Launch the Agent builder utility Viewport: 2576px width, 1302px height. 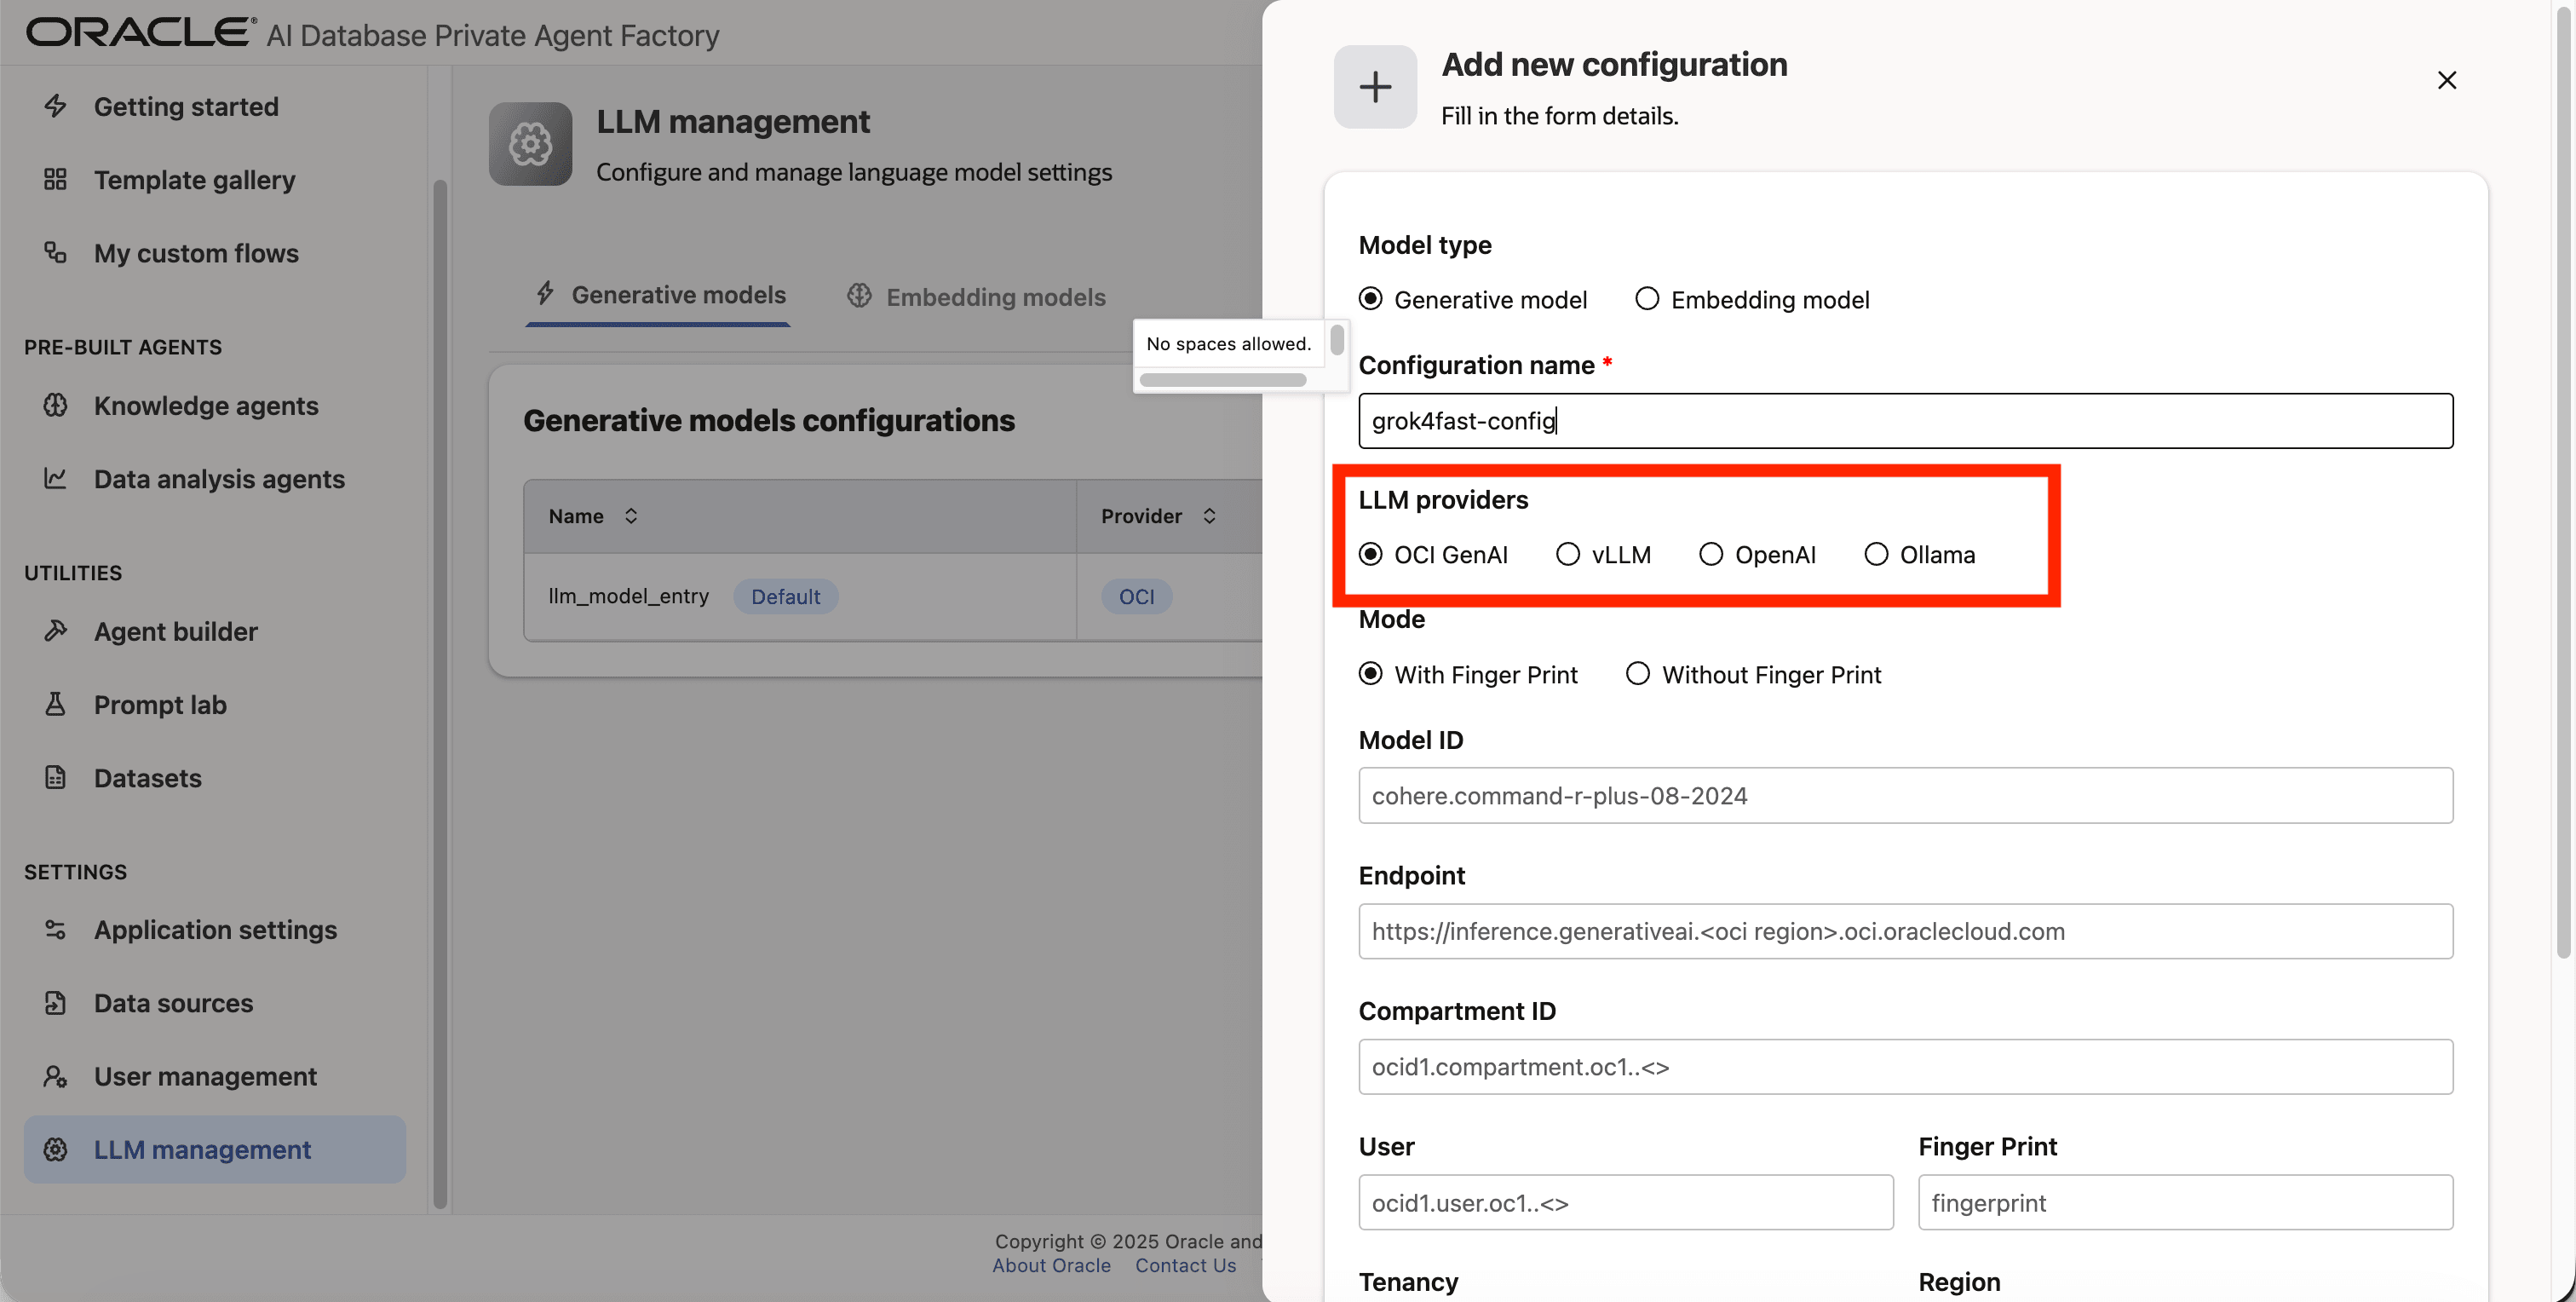click(175, 631)
